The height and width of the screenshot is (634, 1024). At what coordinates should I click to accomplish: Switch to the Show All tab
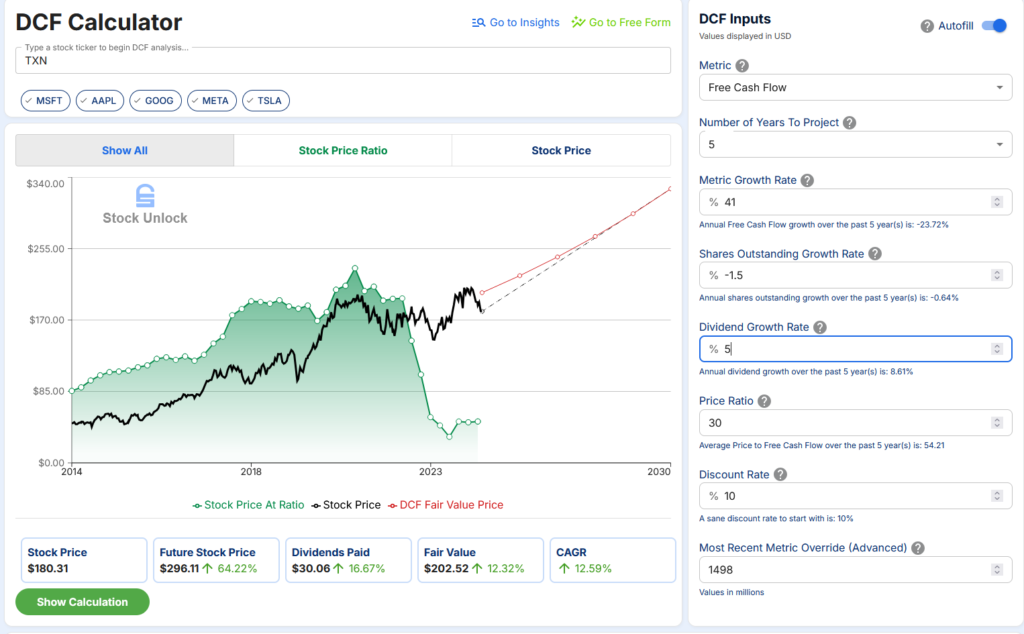click(x=125, y=150)
